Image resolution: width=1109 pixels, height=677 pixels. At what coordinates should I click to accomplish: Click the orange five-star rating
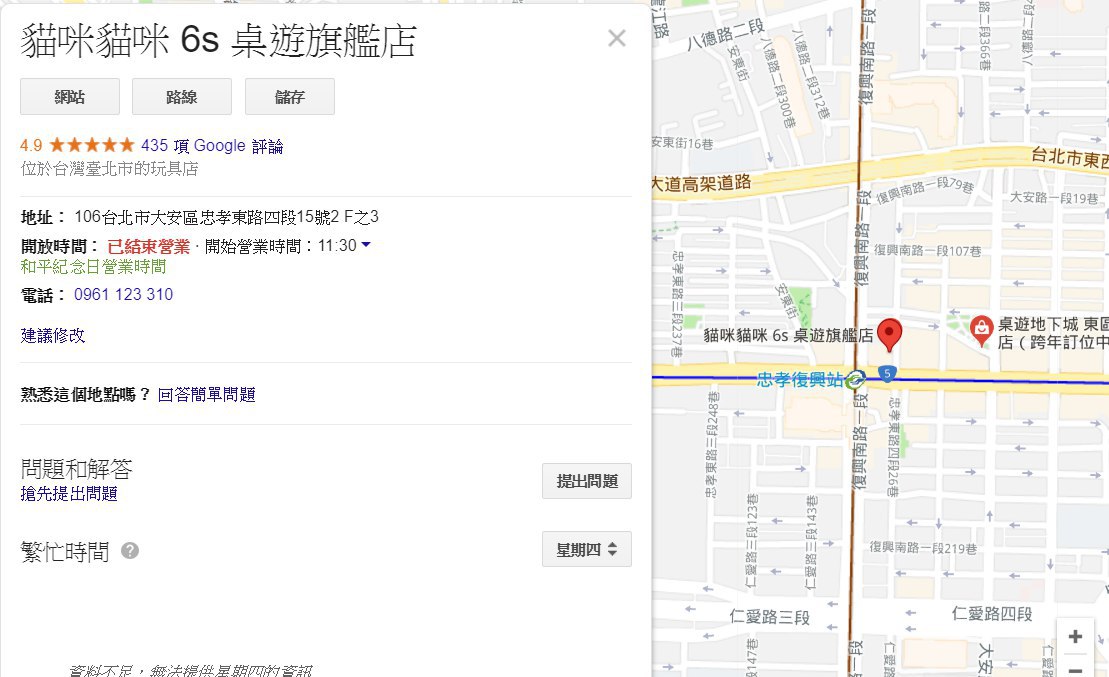click(x=91, y=146)
